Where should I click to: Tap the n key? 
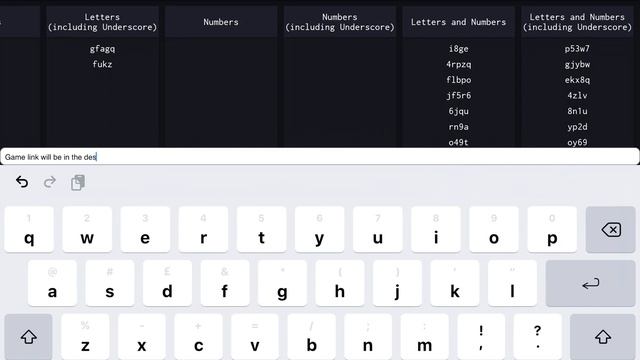pyautogui.click(x=368, y=337)
